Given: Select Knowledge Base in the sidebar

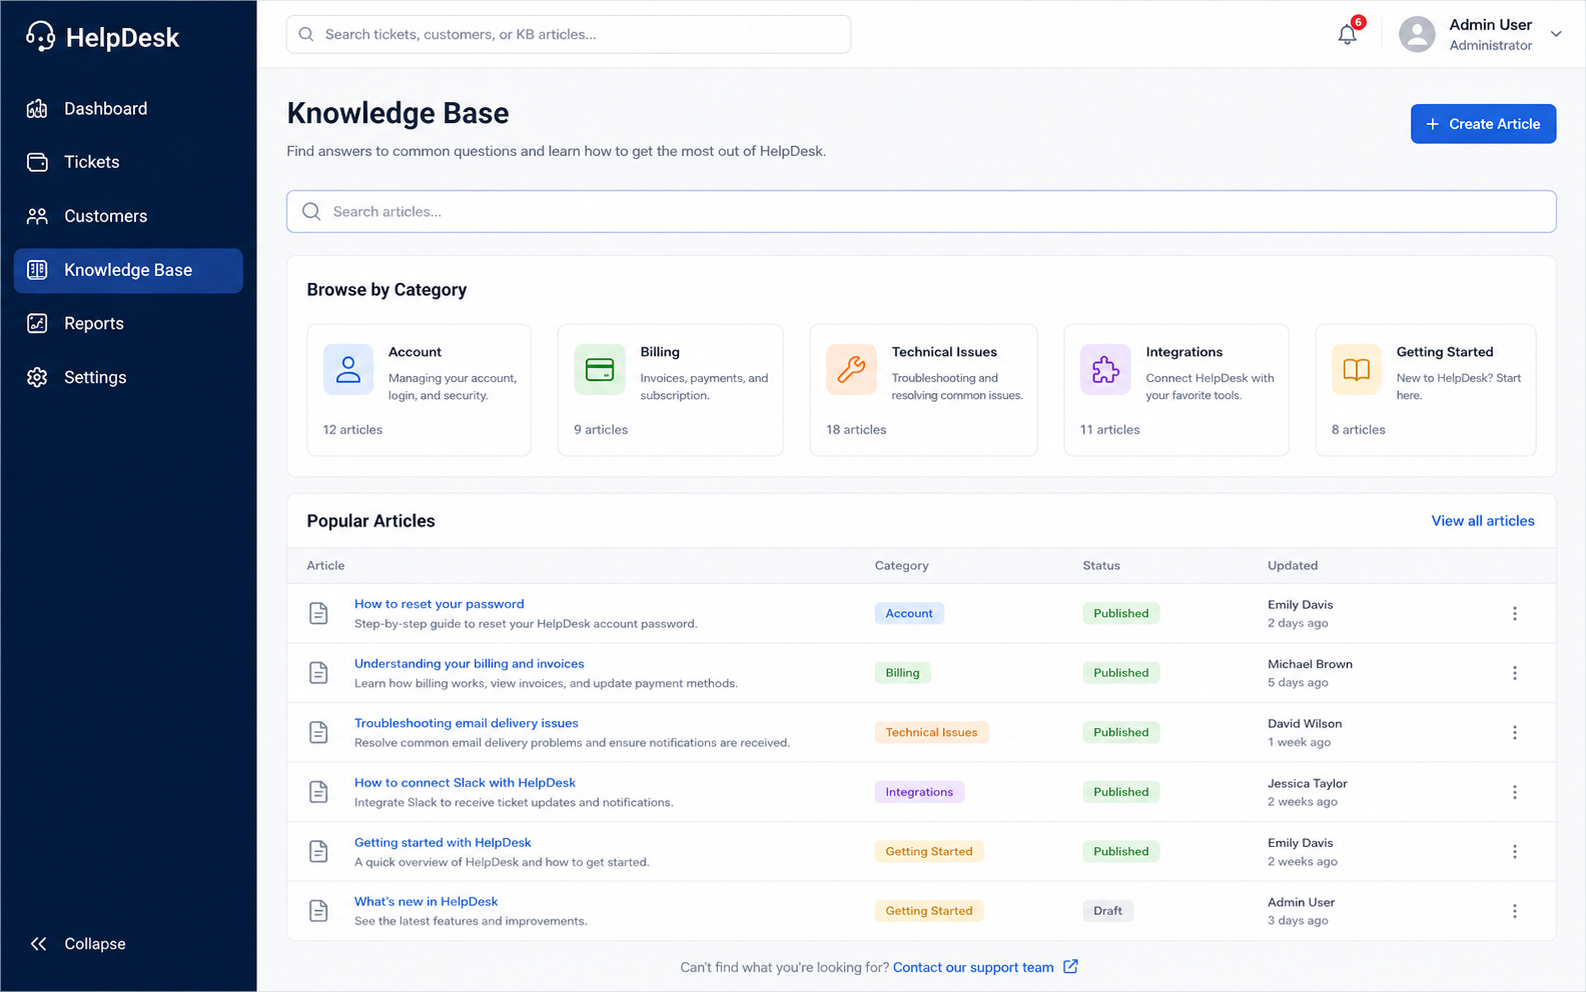Looking at the screenshot, I should [x=128, y=270].
